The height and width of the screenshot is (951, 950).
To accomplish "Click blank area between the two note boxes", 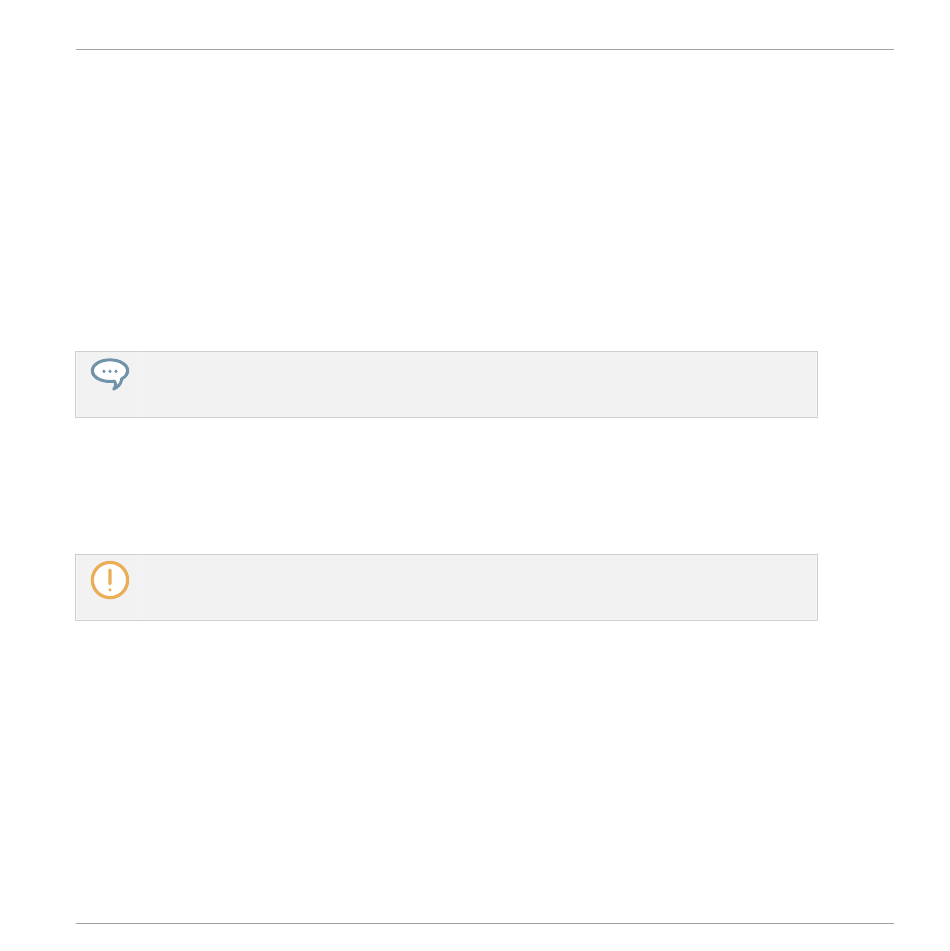I will coord(446,485).
